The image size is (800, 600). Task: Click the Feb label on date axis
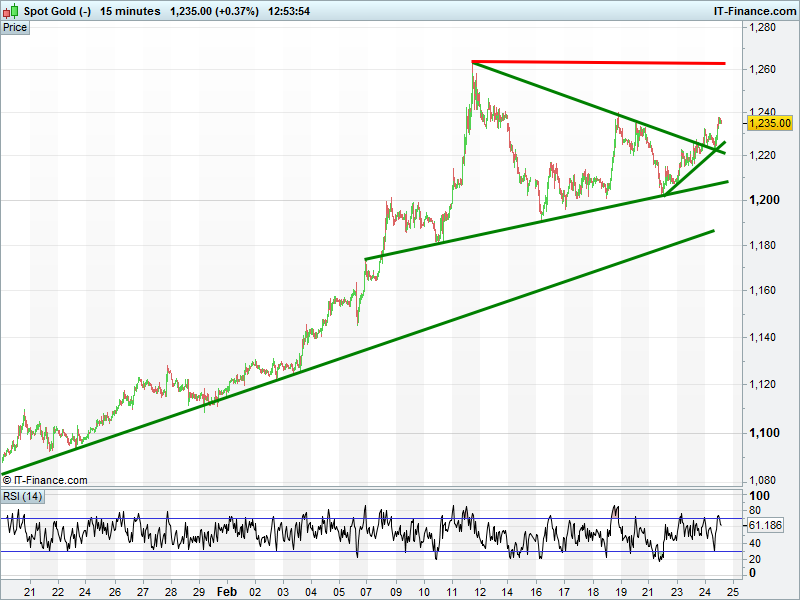pos(227,591)
